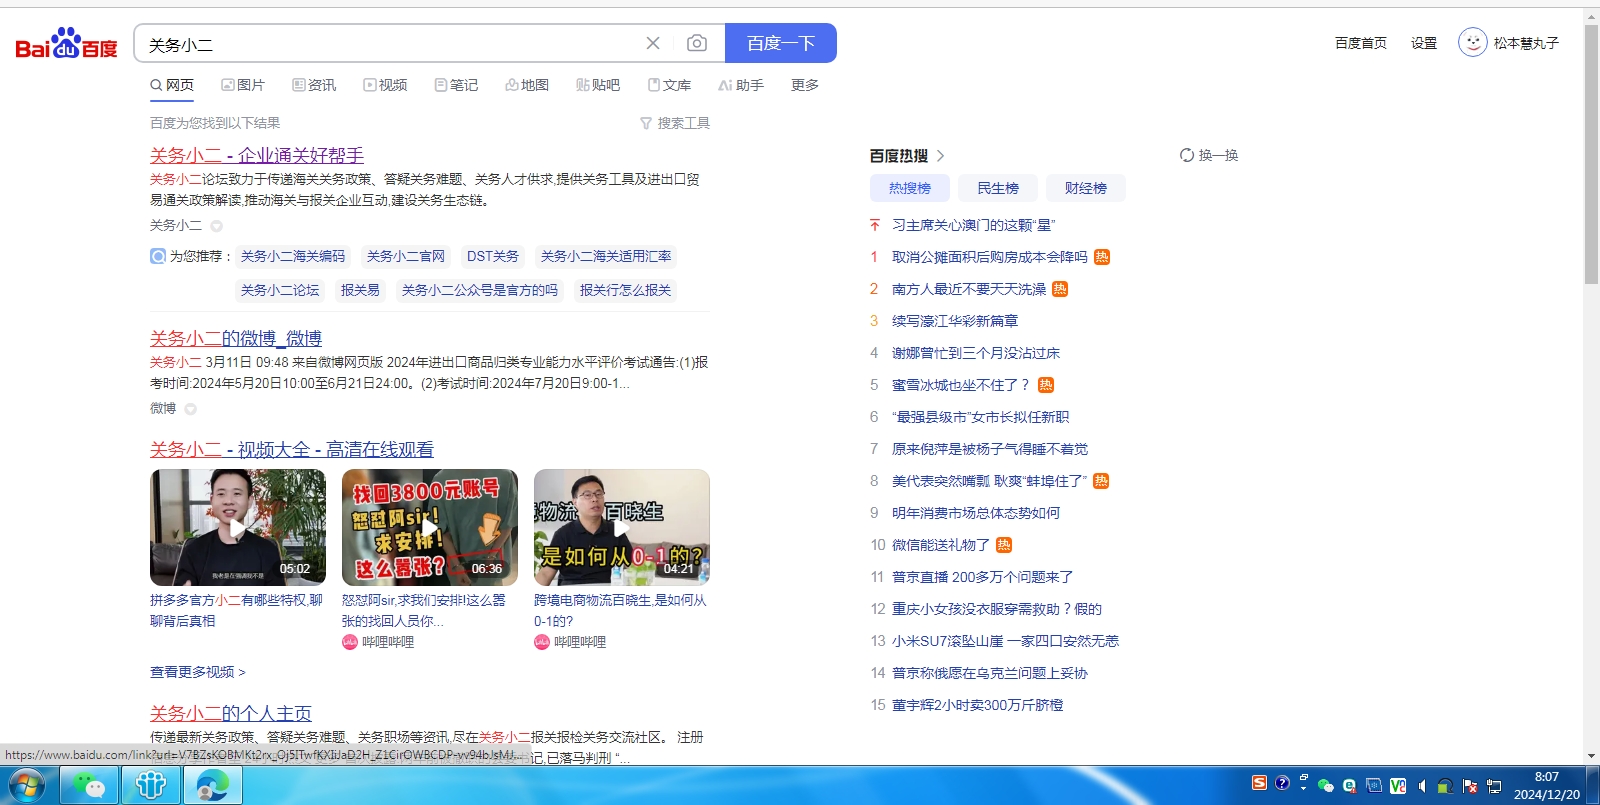Expand the 百度热搜 chevron
1600x805 pixels.
941,156
